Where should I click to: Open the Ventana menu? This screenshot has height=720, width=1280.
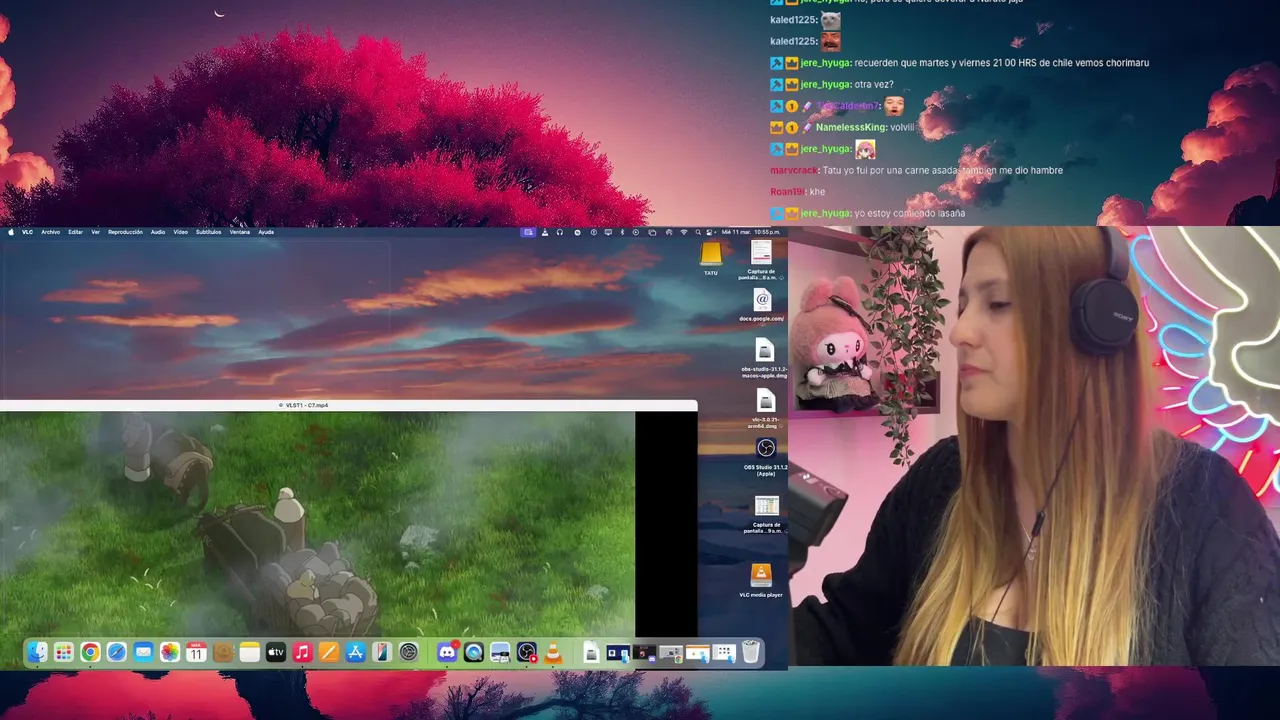point(240,232)
